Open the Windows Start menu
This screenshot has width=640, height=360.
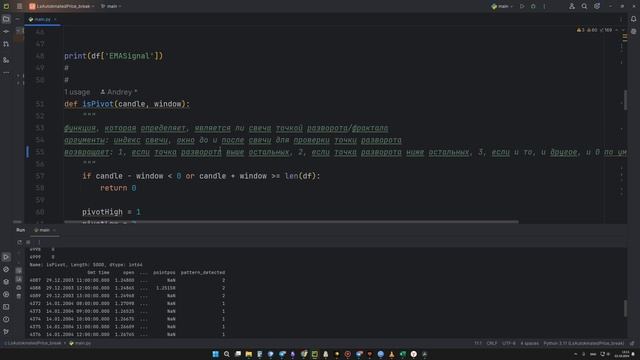click(x=216, y=354)
